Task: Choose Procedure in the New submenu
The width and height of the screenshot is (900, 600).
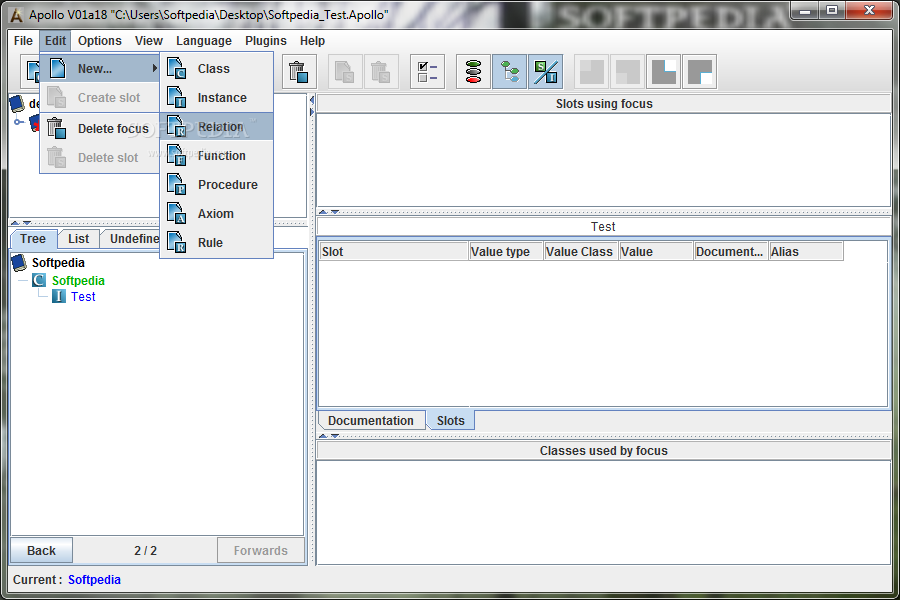Action: pyautogui.click(x=216, y=184)
